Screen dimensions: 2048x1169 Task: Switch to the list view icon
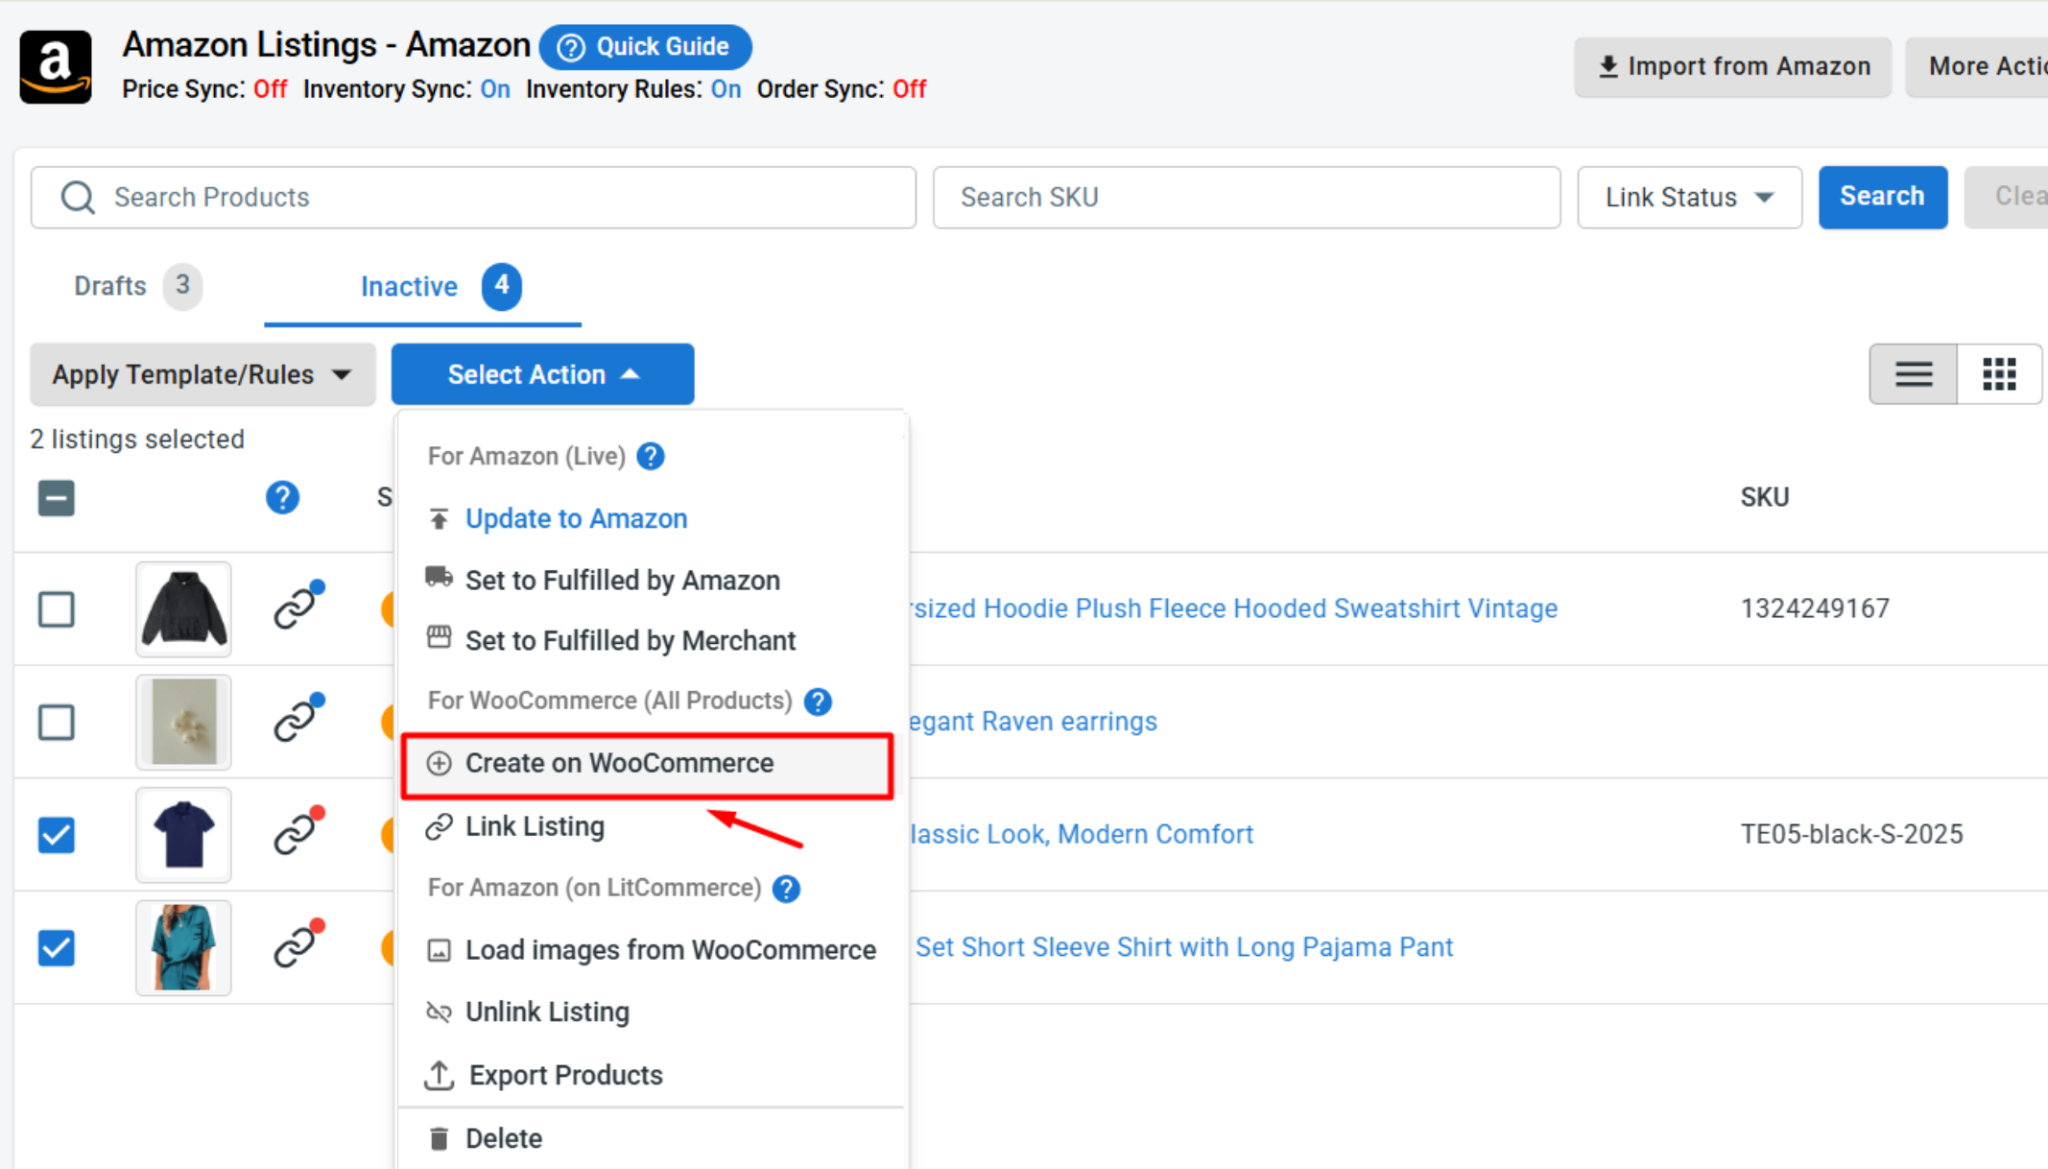pyautogui.click(x=1914, y=374)
